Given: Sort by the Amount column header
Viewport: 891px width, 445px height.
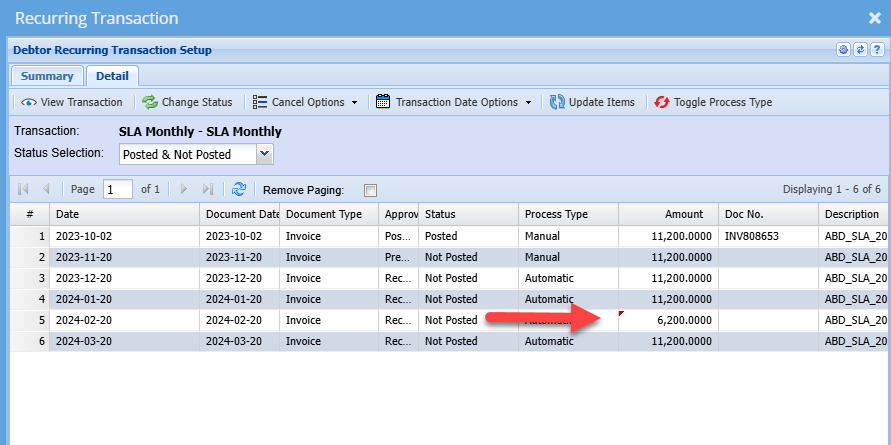Looking at the screenshot, I should (668, 214).
